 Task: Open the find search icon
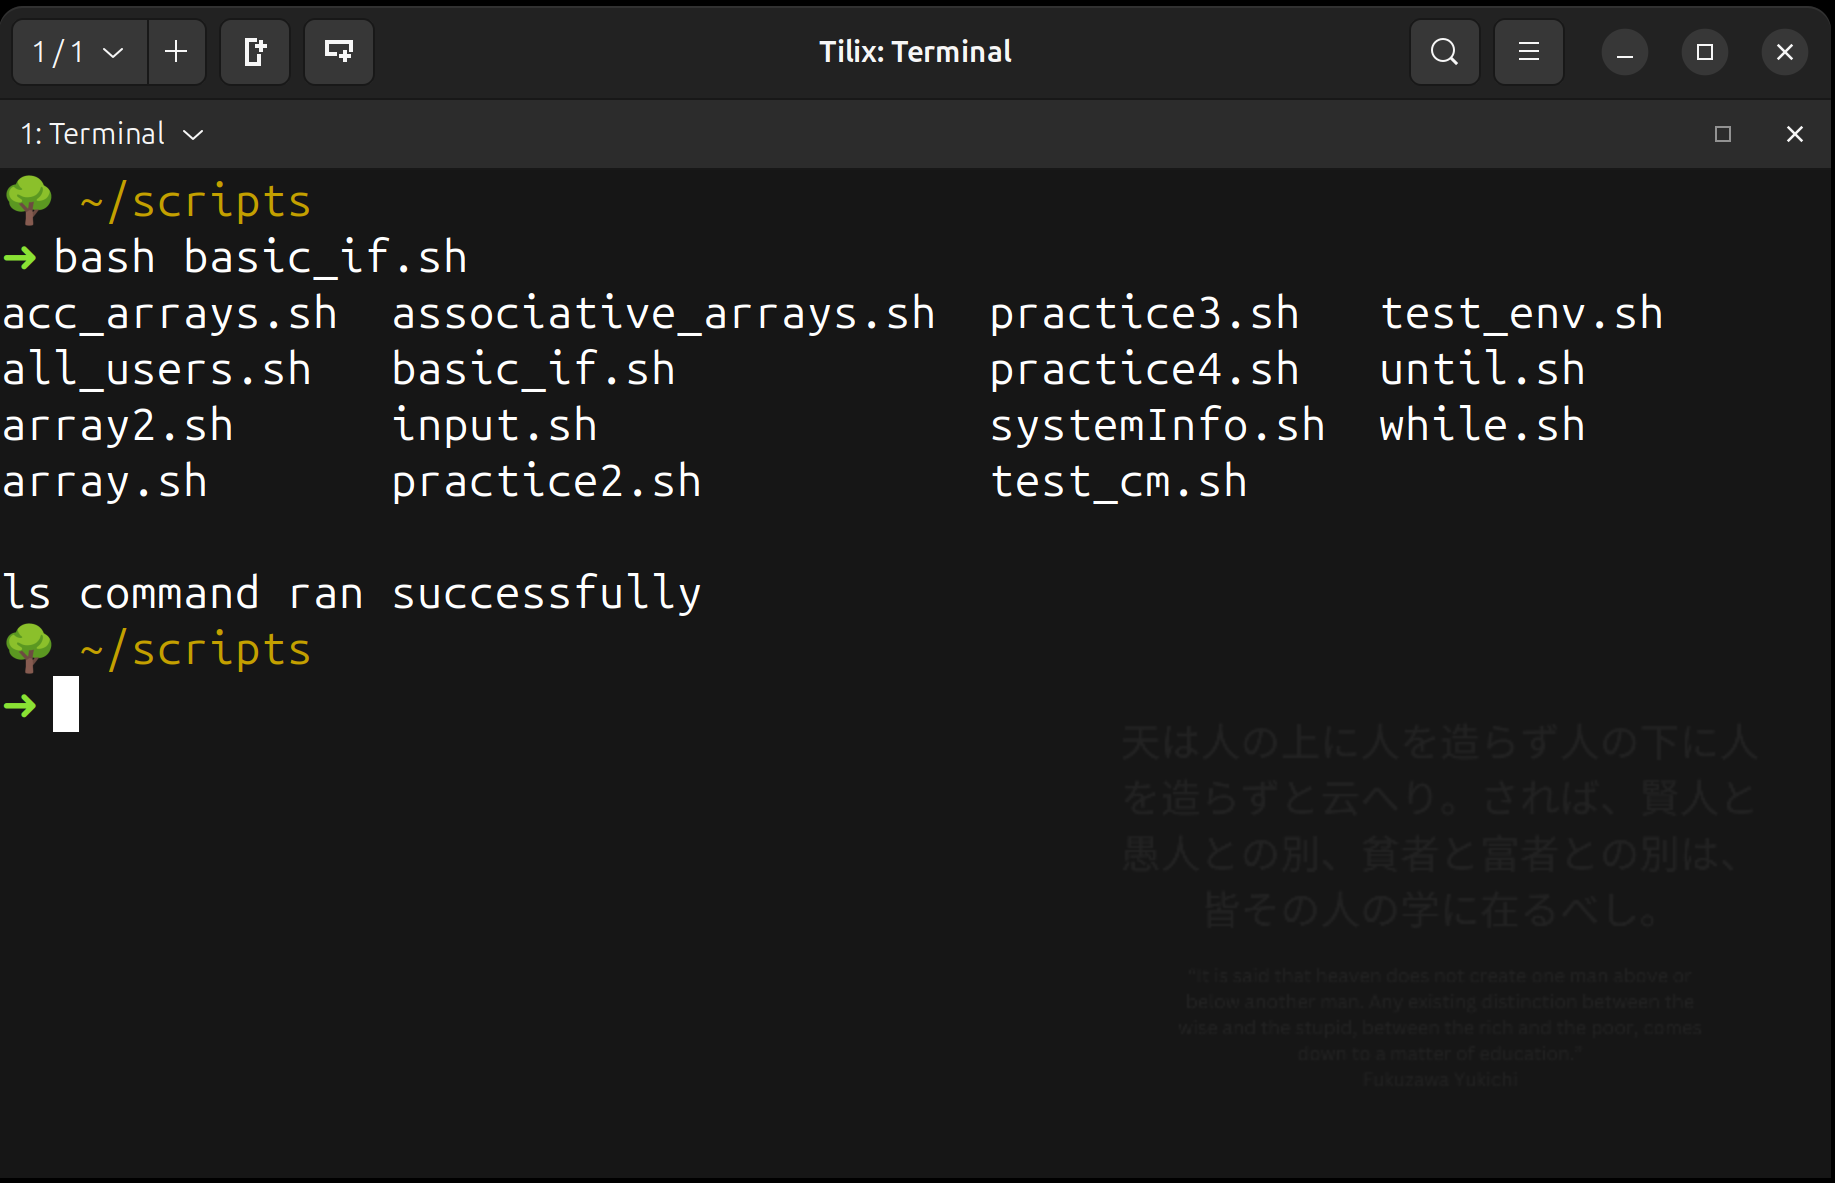pyautogui.click(x=1445, y=52)
